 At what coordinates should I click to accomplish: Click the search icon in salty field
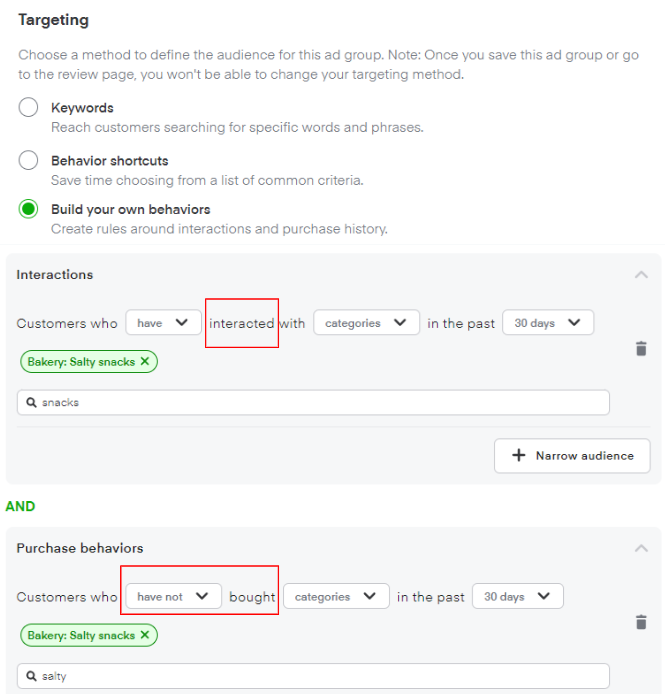(x=32, y=676)
